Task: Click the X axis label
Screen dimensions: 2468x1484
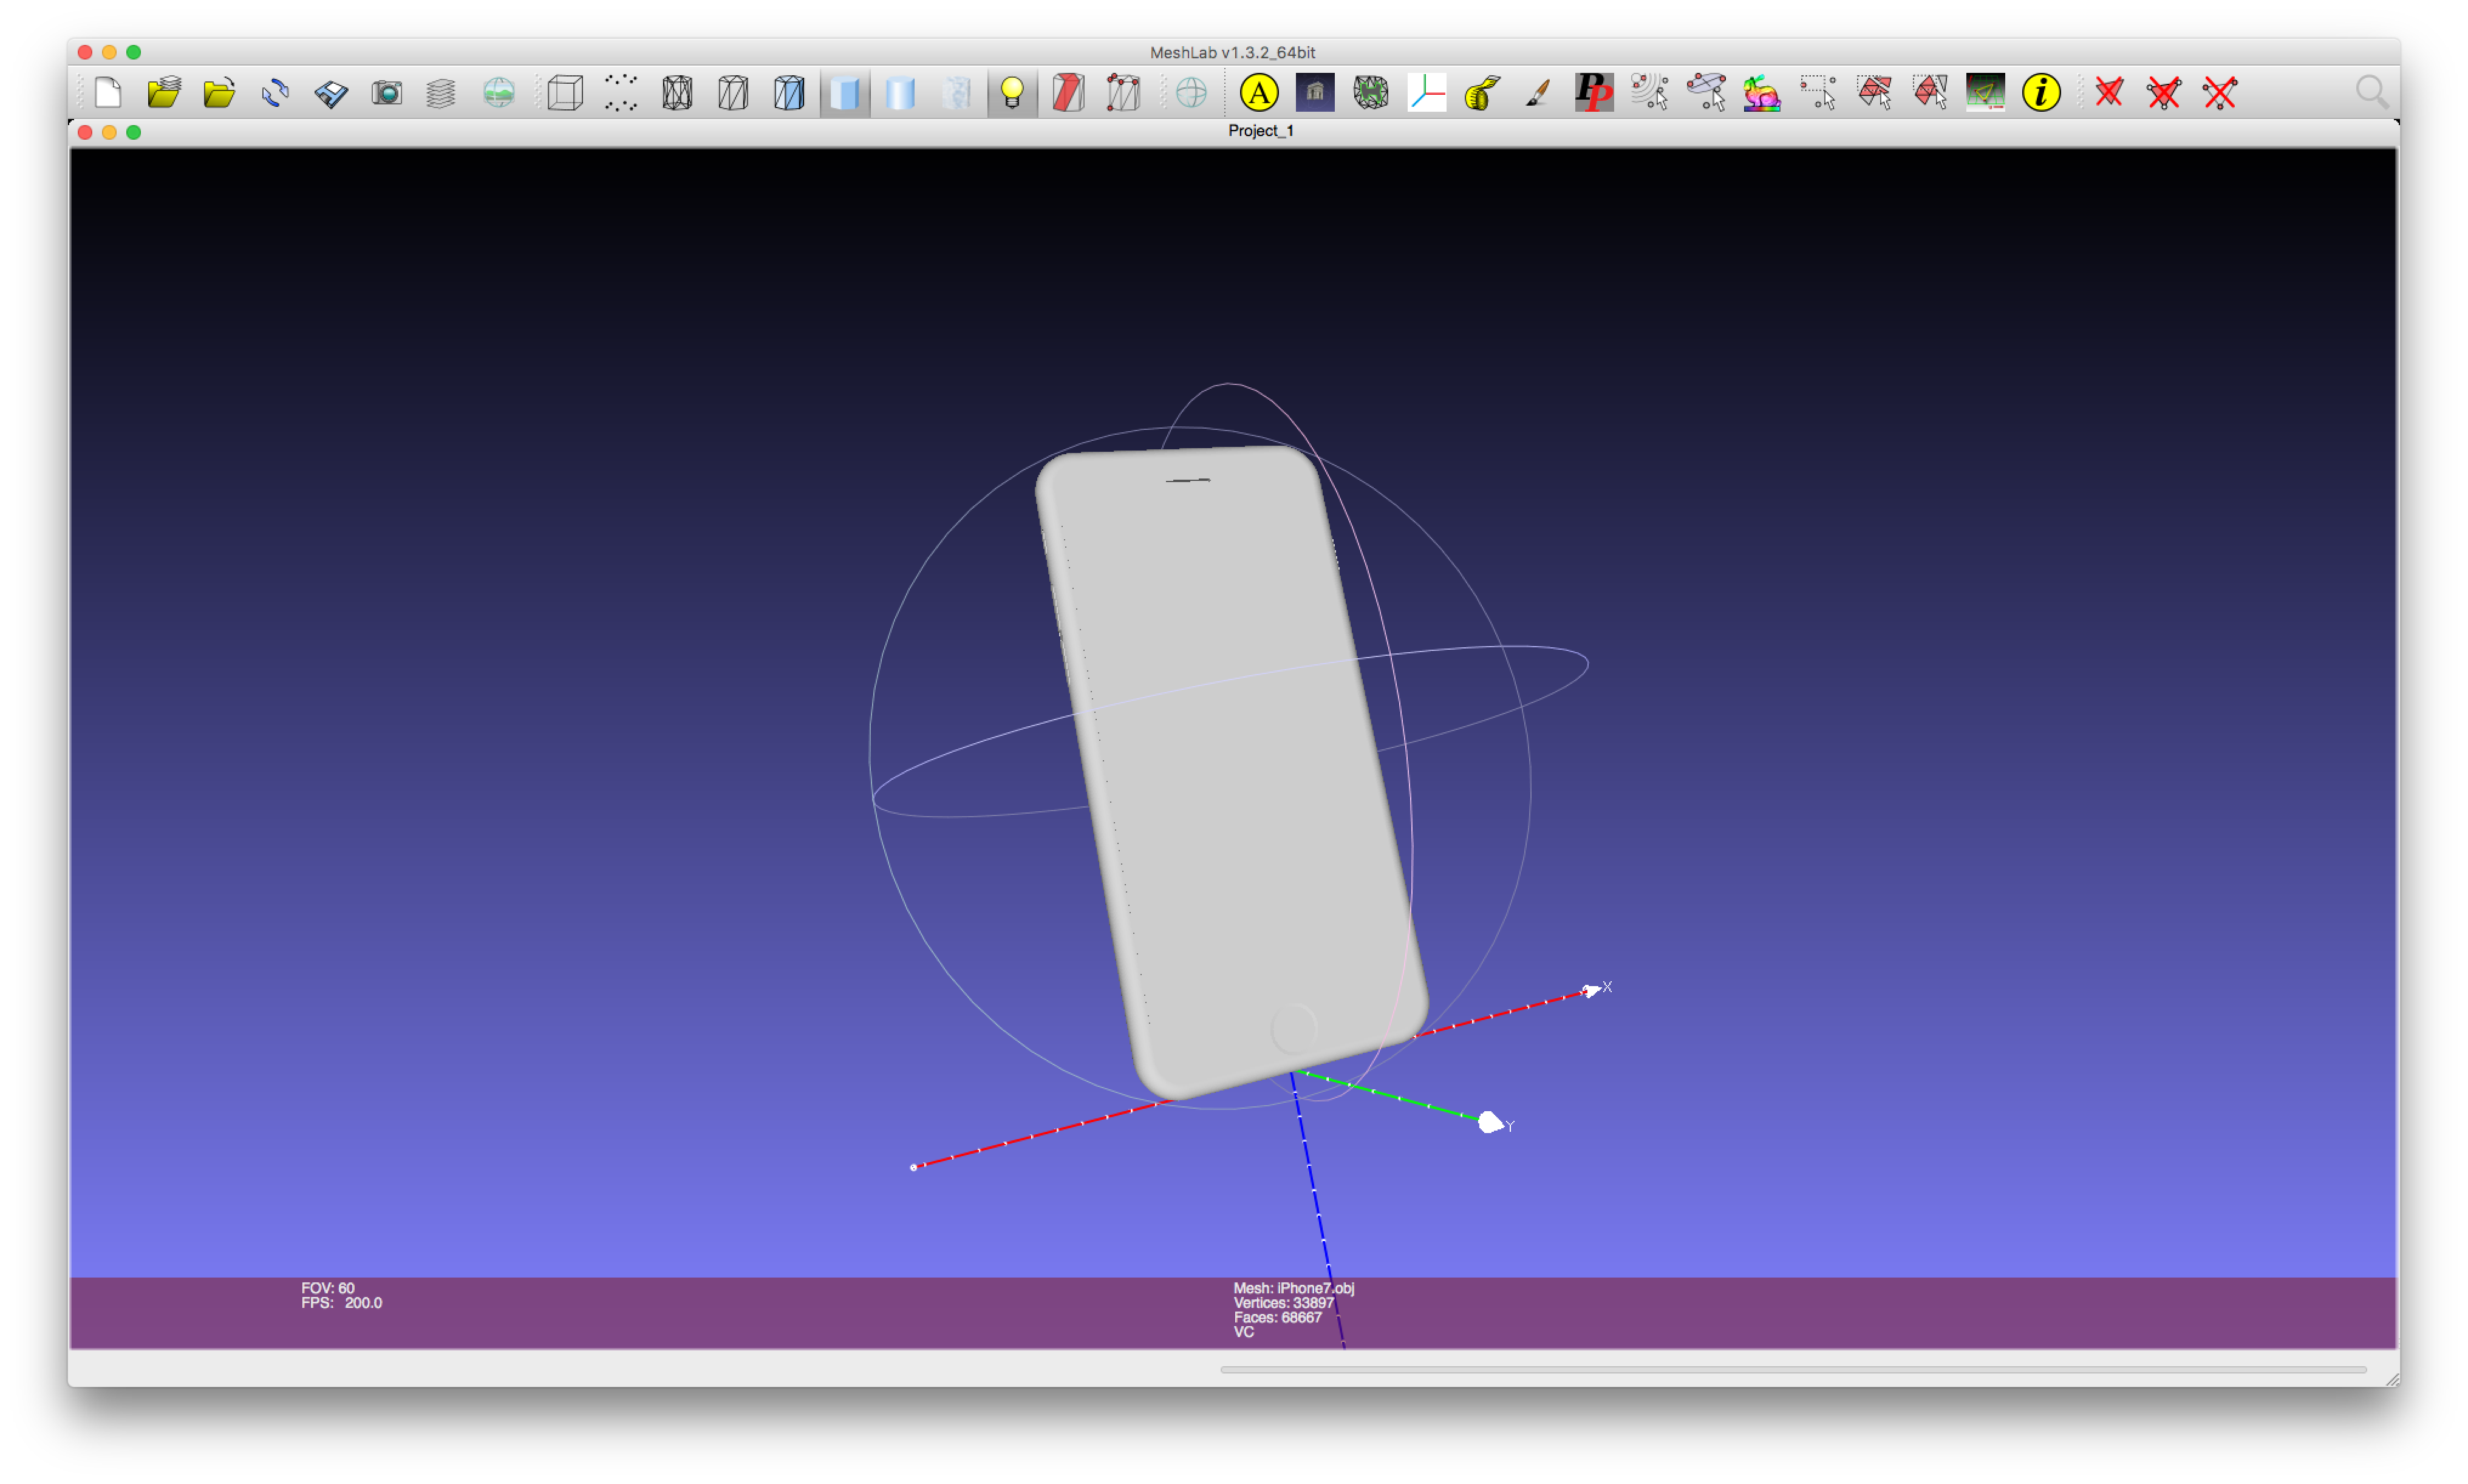Action: [1607, 987]
